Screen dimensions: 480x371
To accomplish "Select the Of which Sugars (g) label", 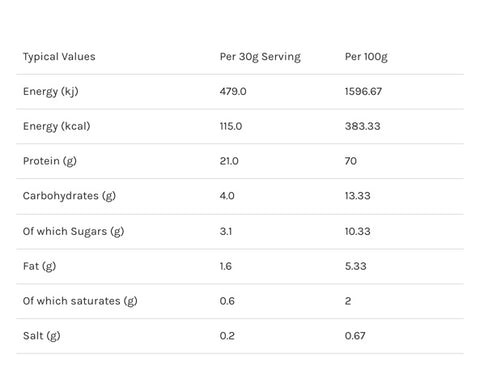I will coord(73,232).
